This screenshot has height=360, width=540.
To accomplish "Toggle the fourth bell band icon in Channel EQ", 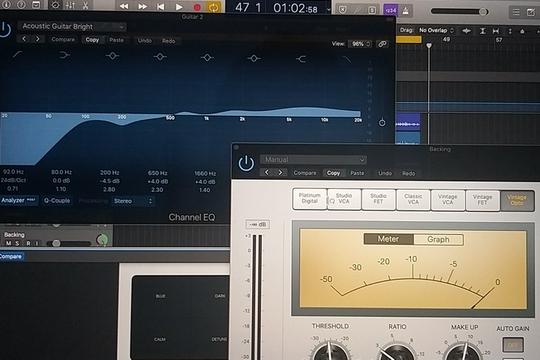I will click(254, 58).
